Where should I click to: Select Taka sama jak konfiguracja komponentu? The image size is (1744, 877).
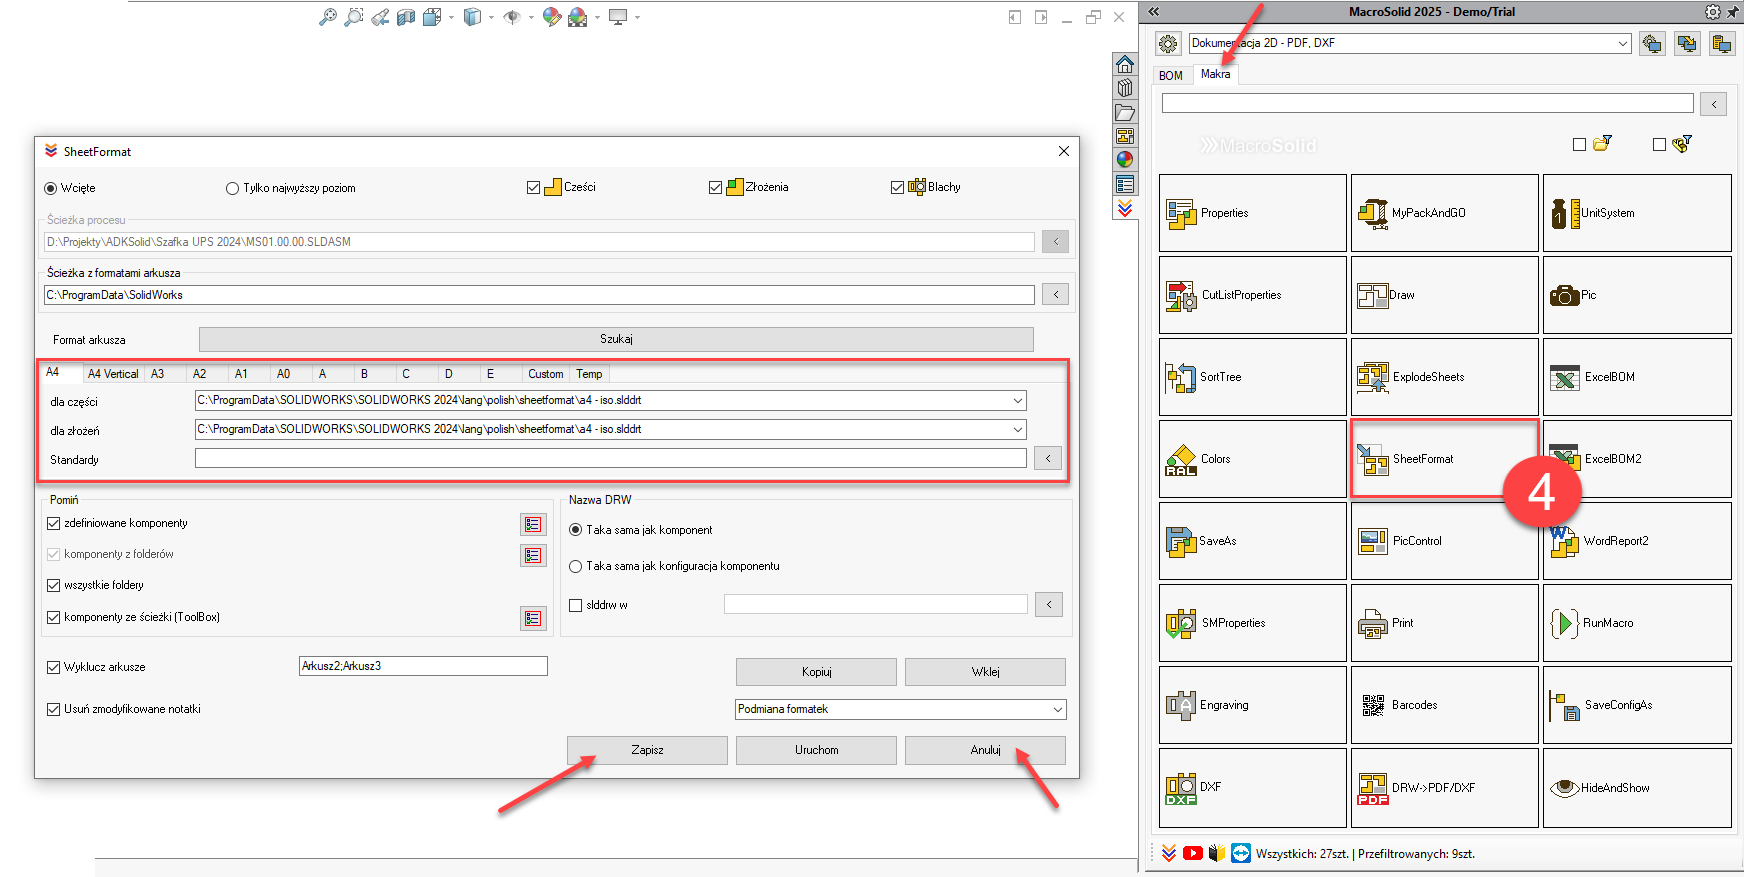(x=575, y=566)
